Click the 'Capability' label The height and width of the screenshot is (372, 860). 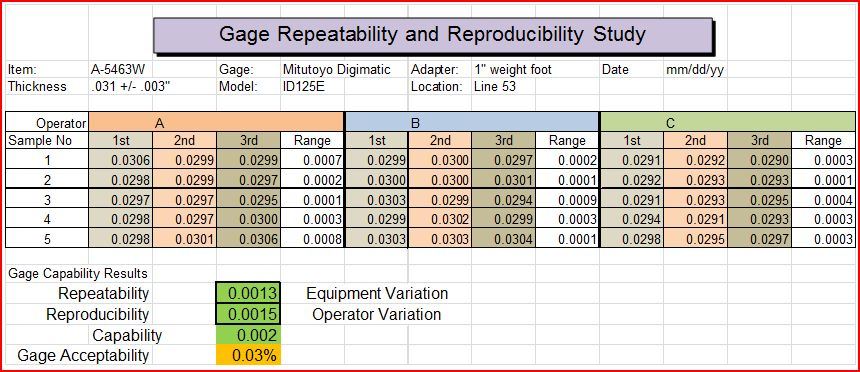click(127, 335)
